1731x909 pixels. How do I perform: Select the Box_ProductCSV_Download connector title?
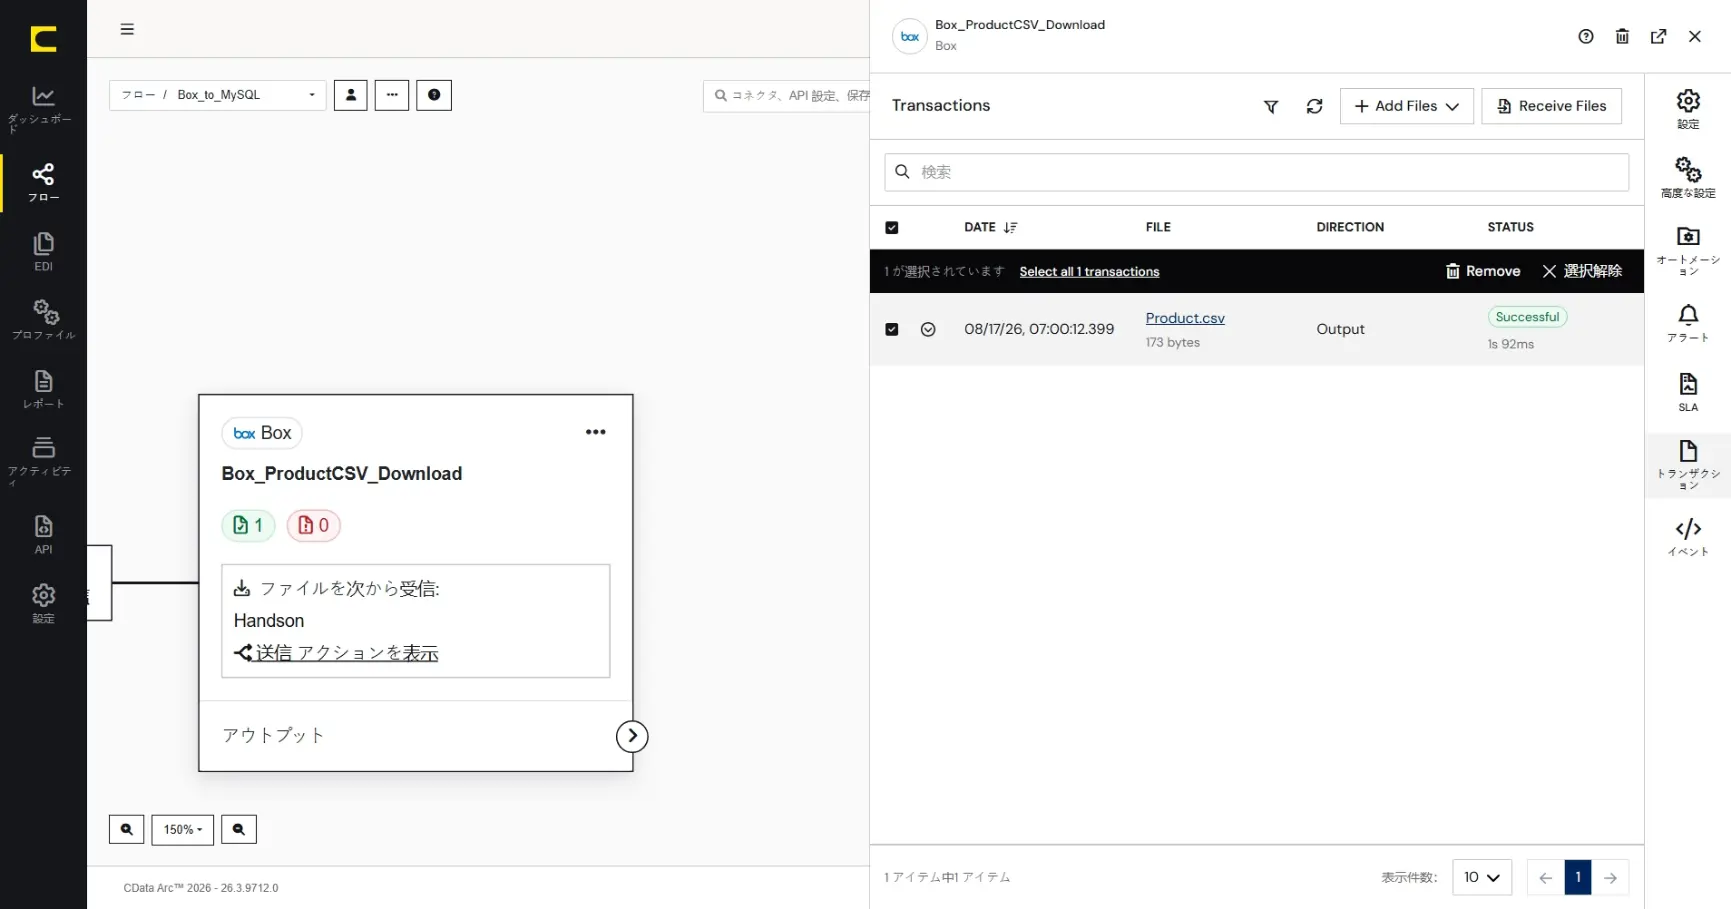pos(342,474)
